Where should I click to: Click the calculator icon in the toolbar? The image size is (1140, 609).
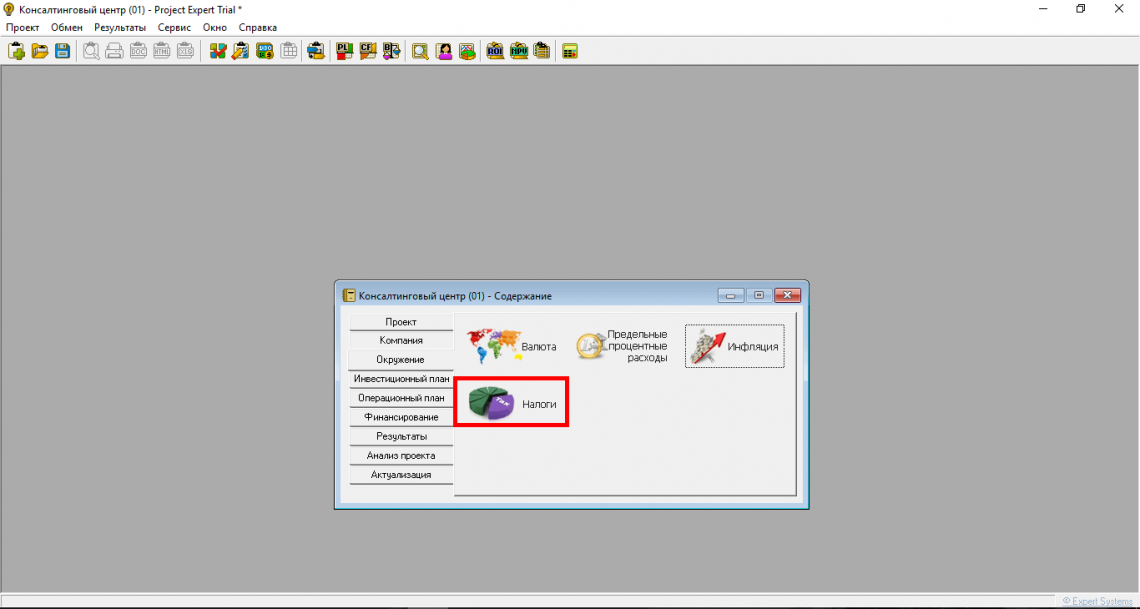(570, 51)
